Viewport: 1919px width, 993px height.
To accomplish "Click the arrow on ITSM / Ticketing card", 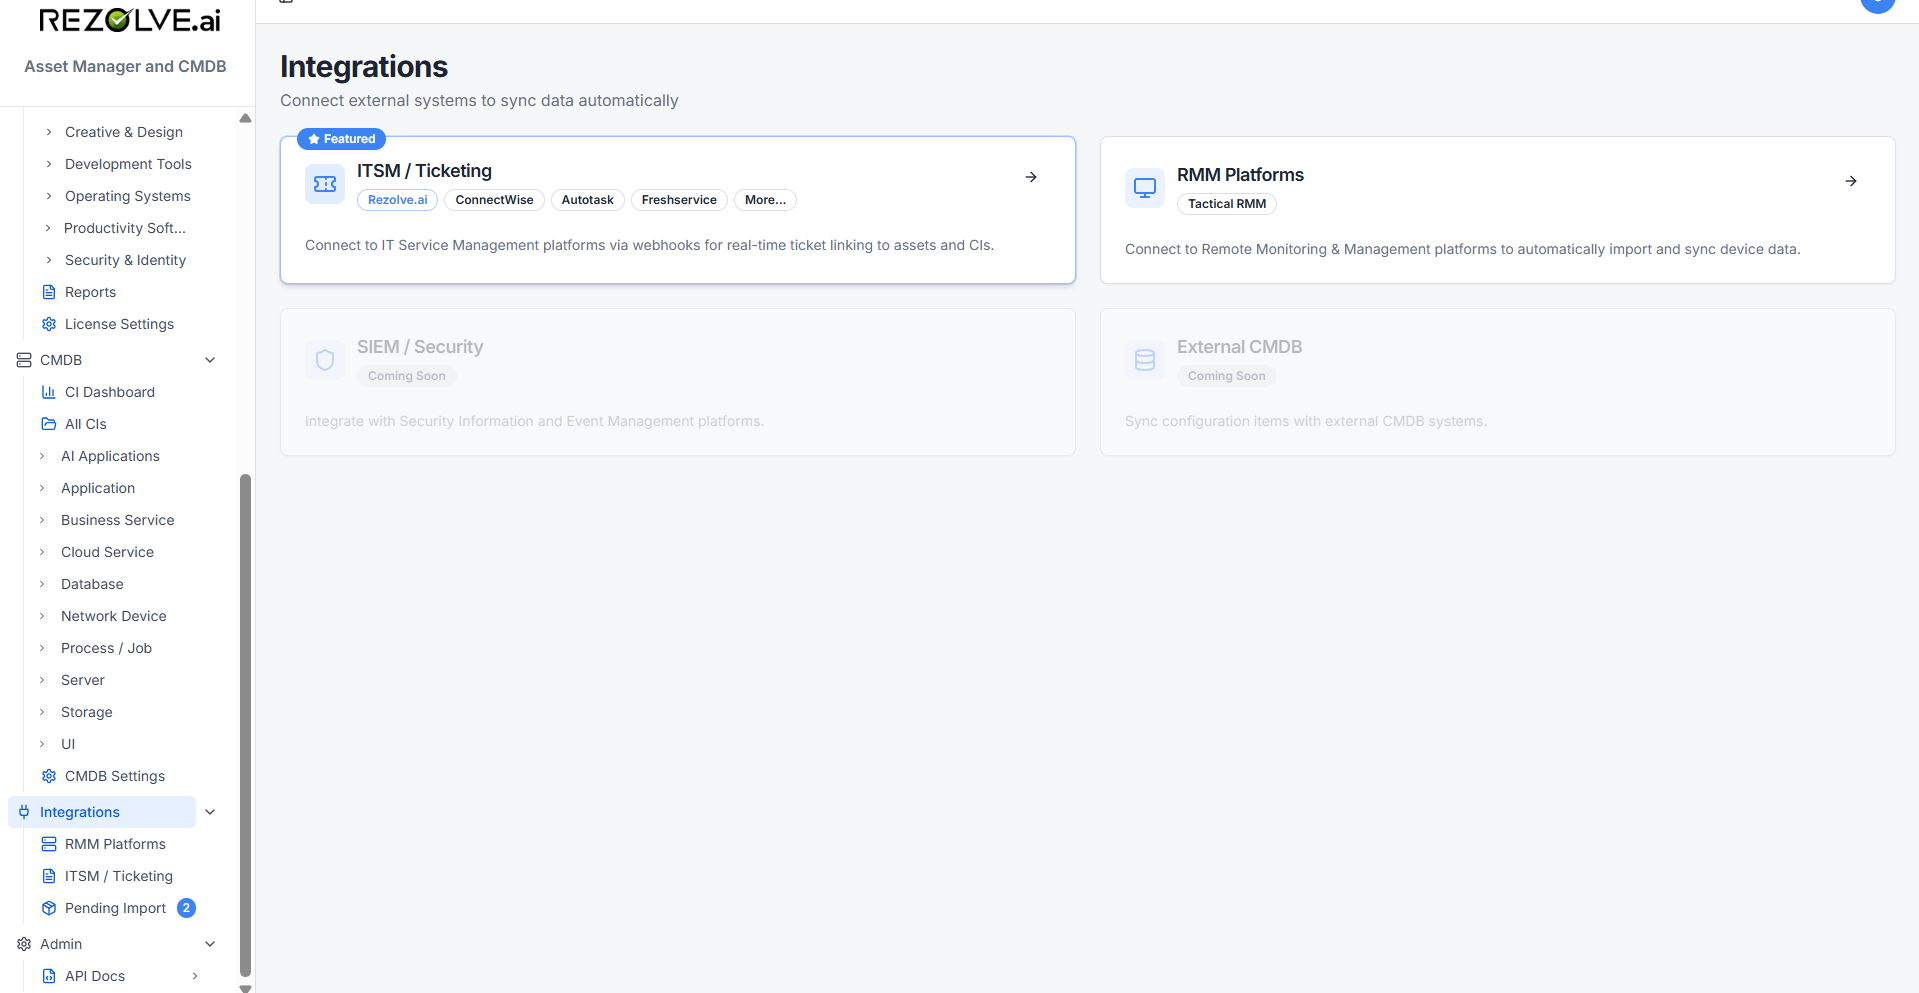I will [x=1031, y=177].
